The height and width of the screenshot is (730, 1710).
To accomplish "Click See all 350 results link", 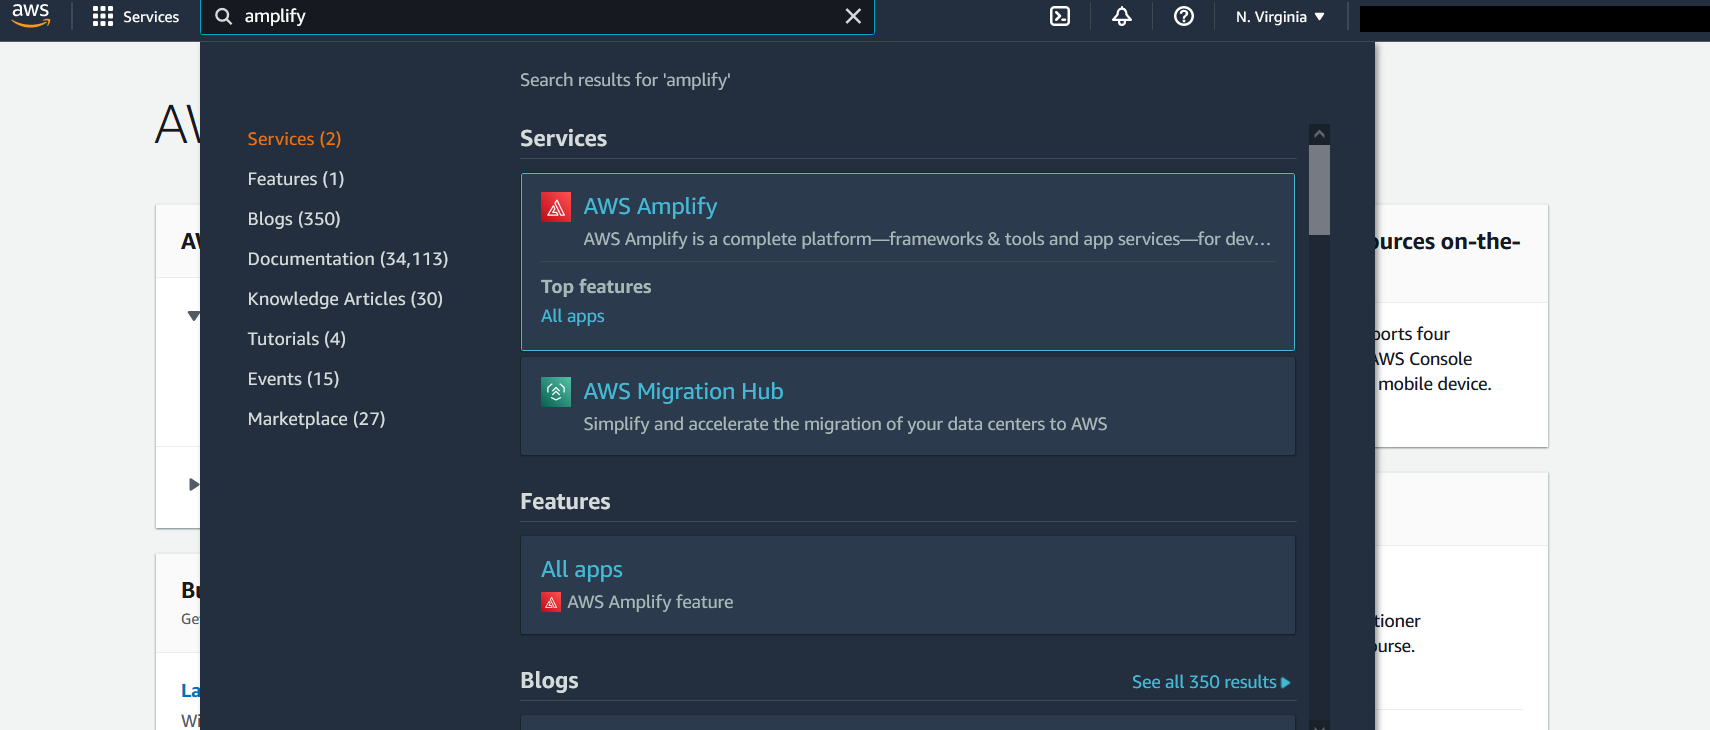I will coord(1211,682).
